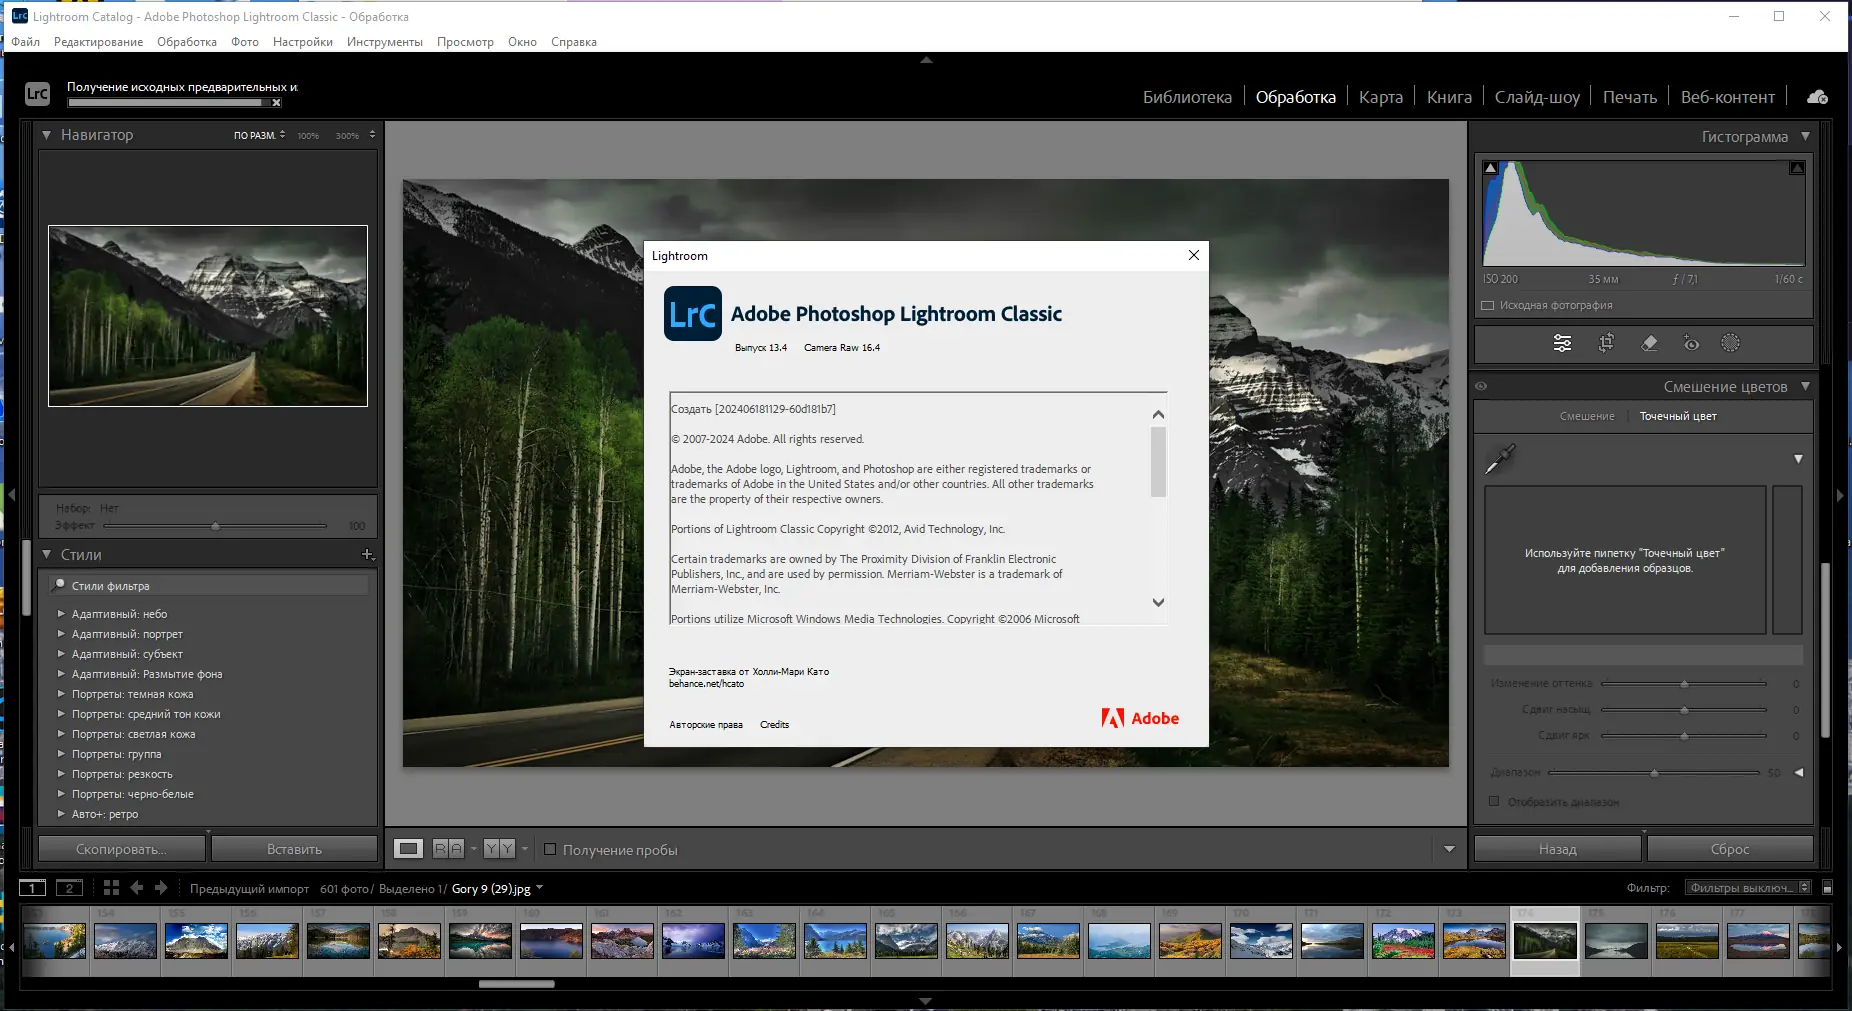Viewport: 1852px width, 1011px height.
Task: Click the Скопировать... button
Action: pos(121,849)
